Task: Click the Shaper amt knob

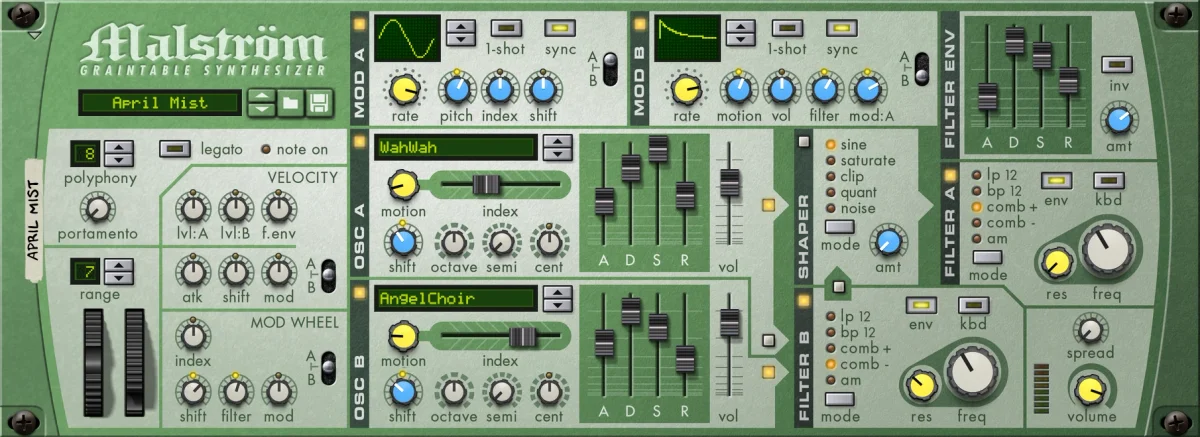Action: (886, 241)
